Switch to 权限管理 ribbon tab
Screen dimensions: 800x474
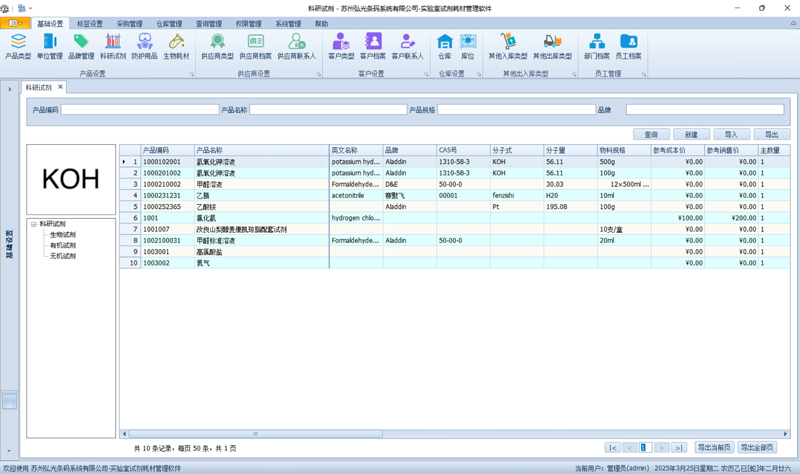tap(248, 23)
